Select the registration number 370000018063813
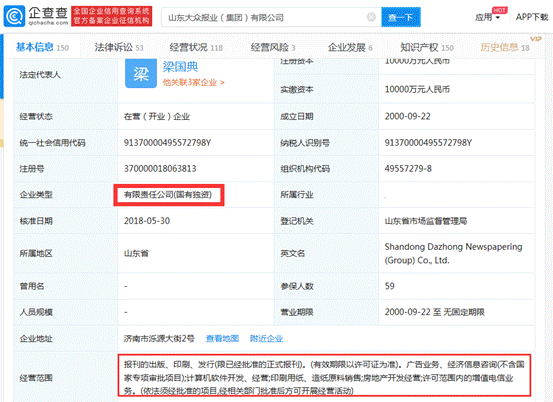 pyautogui.click(x=160, y=169)
